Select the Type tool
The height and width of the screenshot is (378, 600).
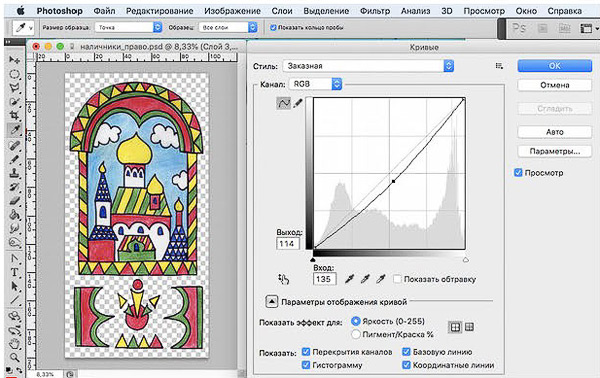tap(14, 272)
